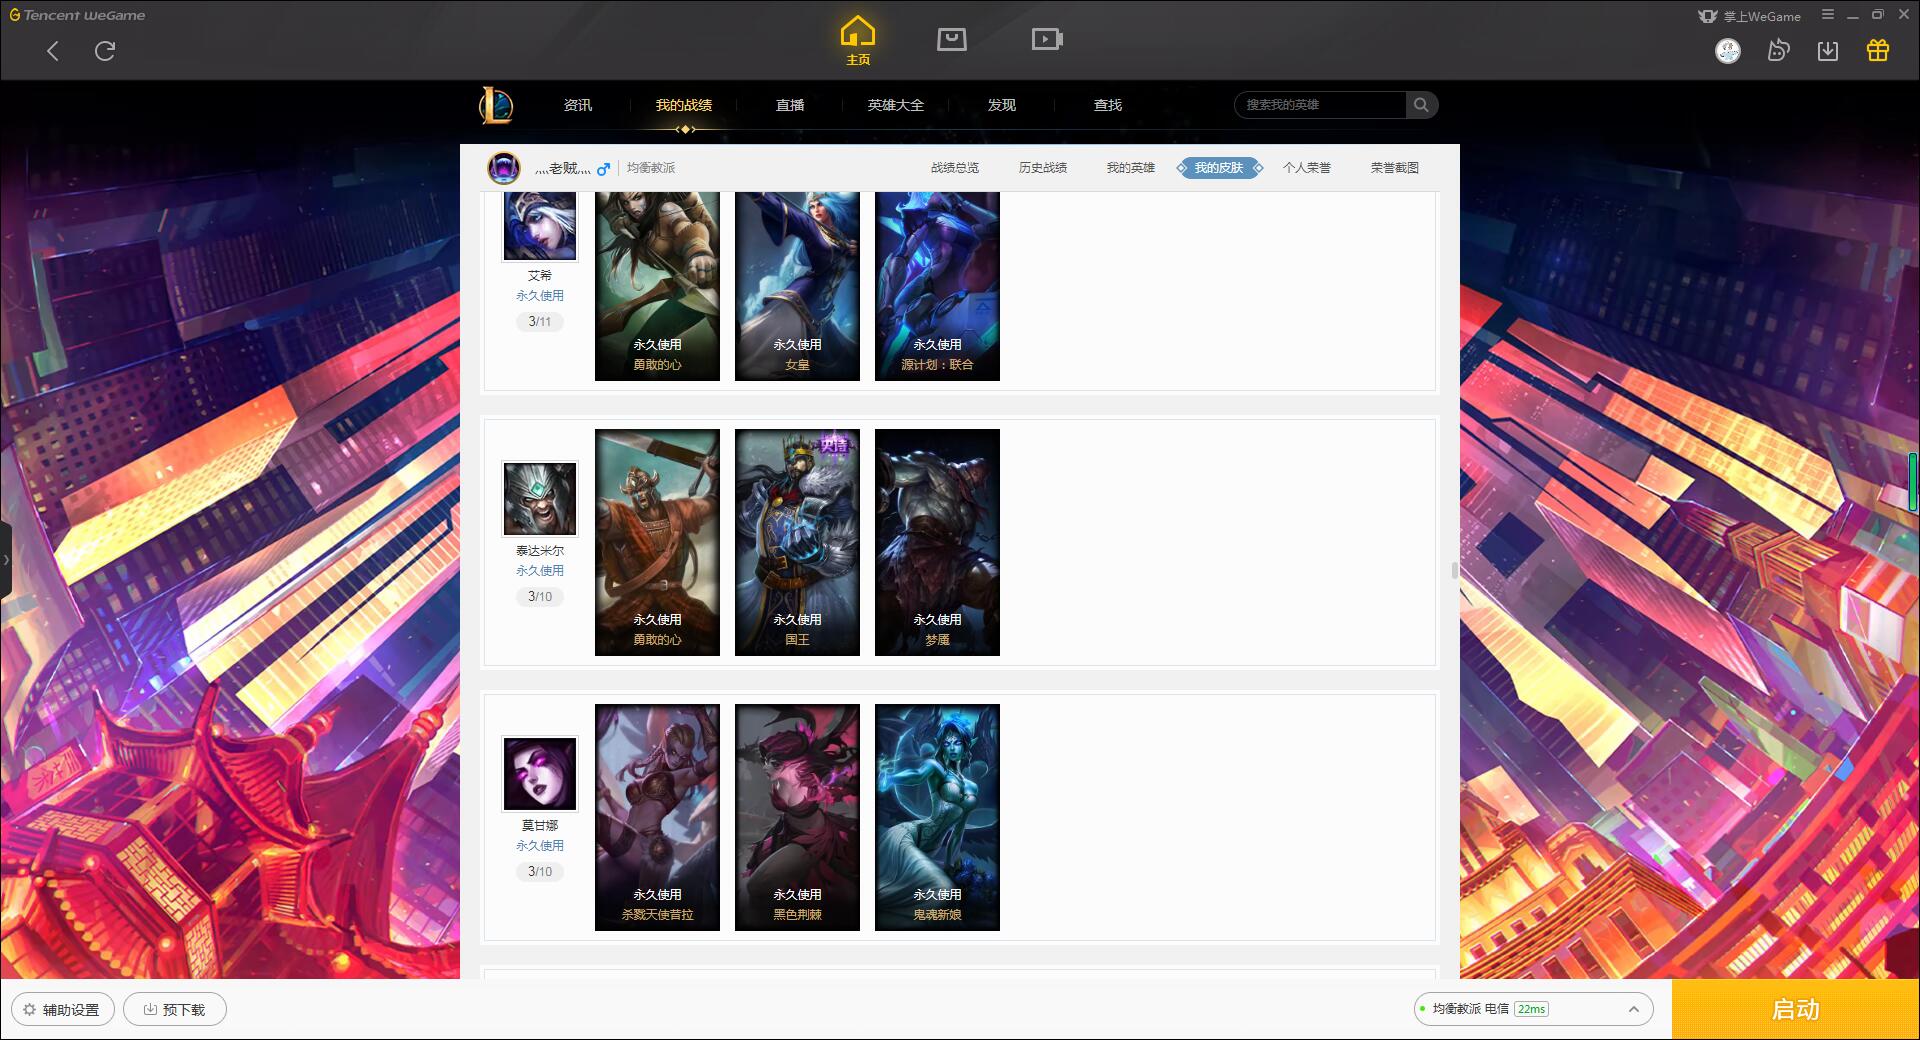Click 永久使用 link under 艾希 portrait

pyautogui.click(x=540, y=296)
